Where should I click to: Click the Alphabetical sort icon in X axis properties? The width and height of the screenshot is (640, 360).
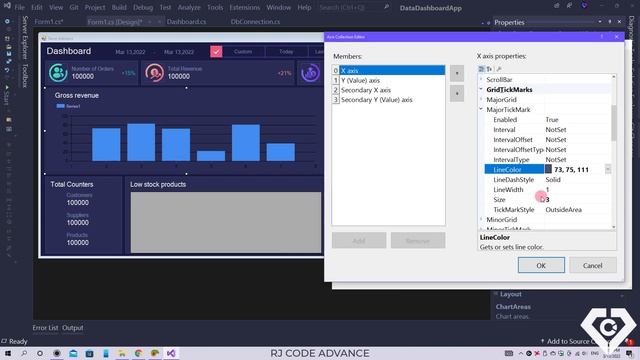coord(489,69)
